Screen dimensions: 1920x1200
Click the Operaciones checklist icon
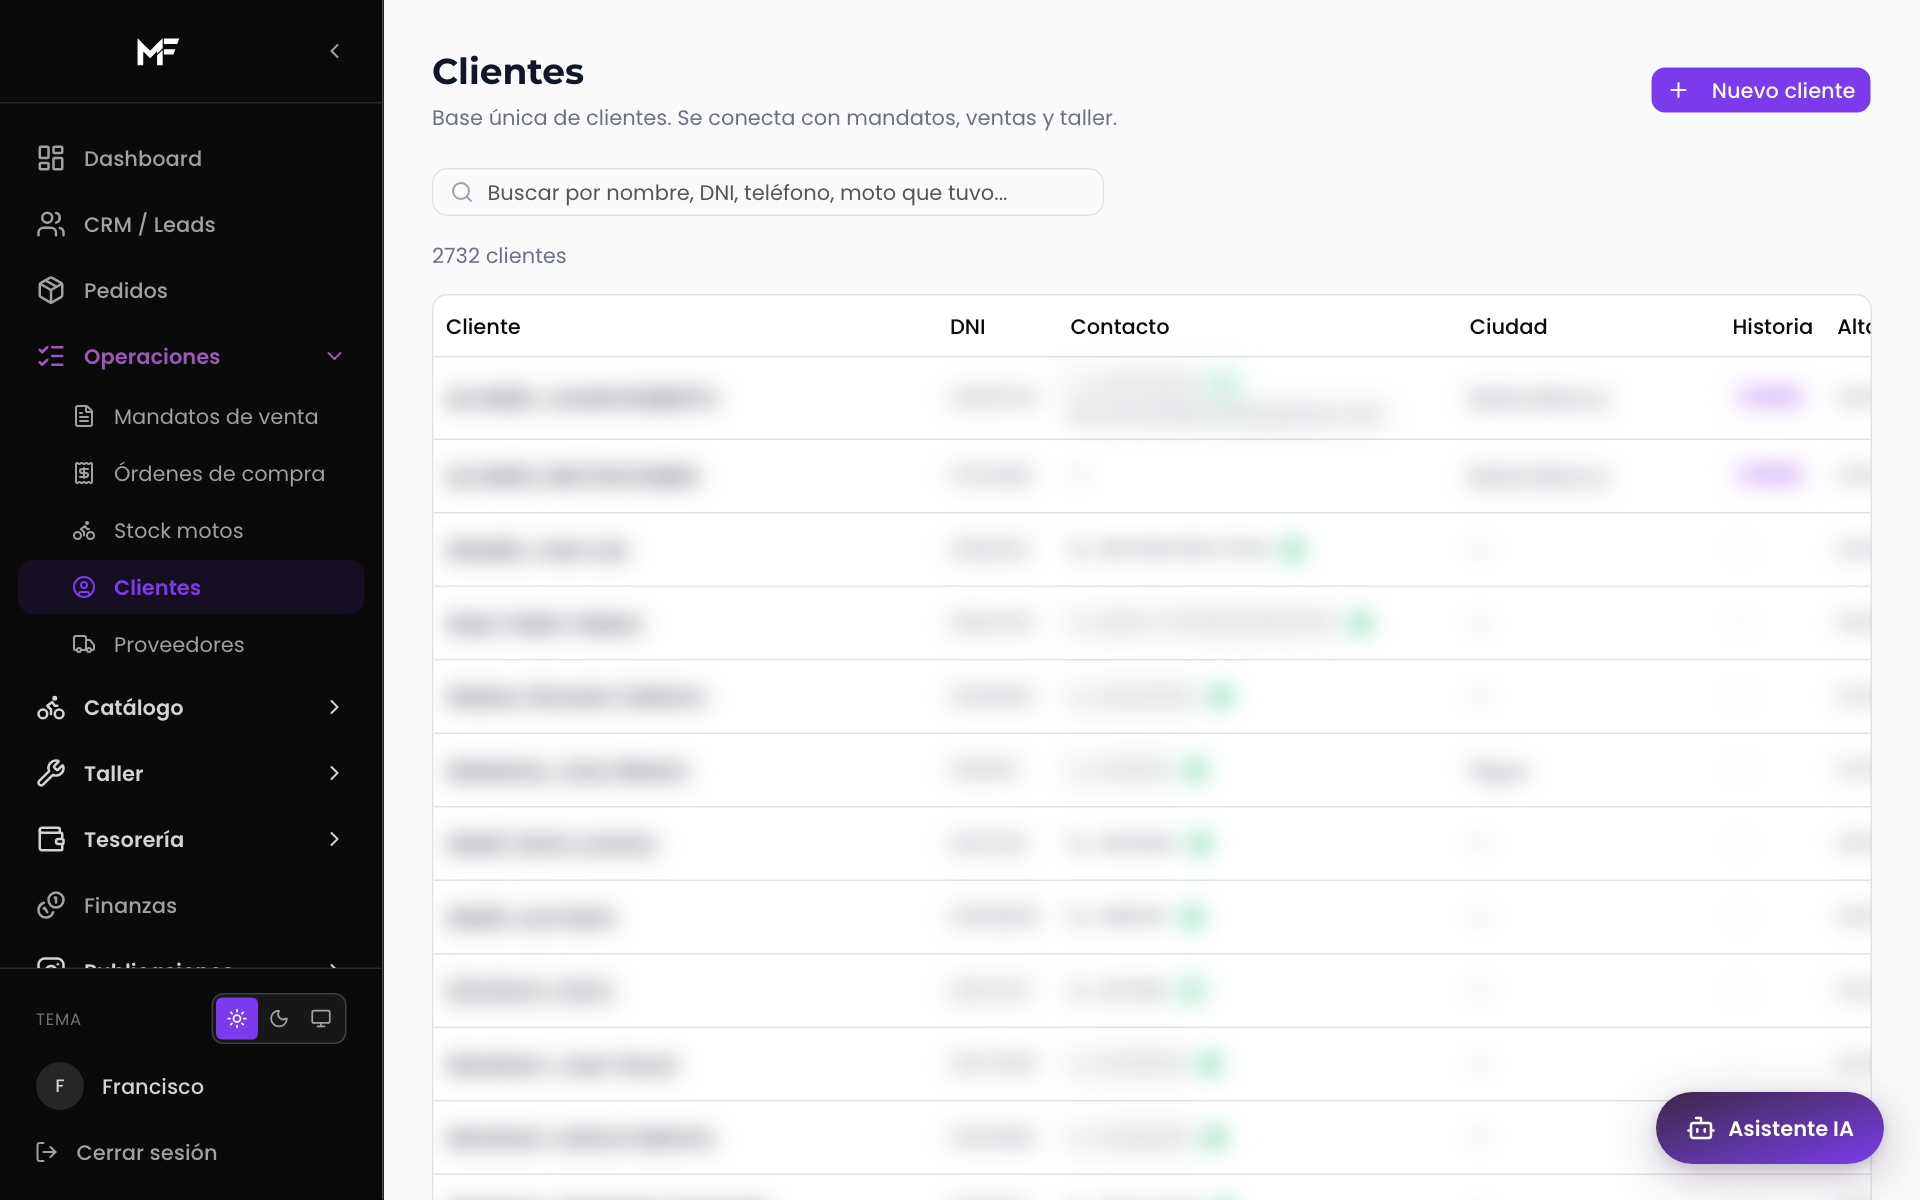coord(51,356)
